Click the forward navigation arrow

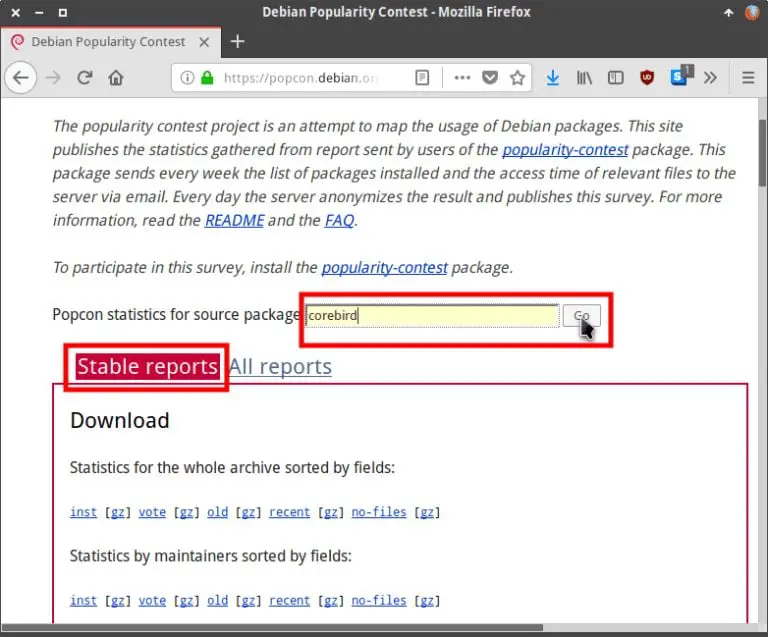click(53, 77)
